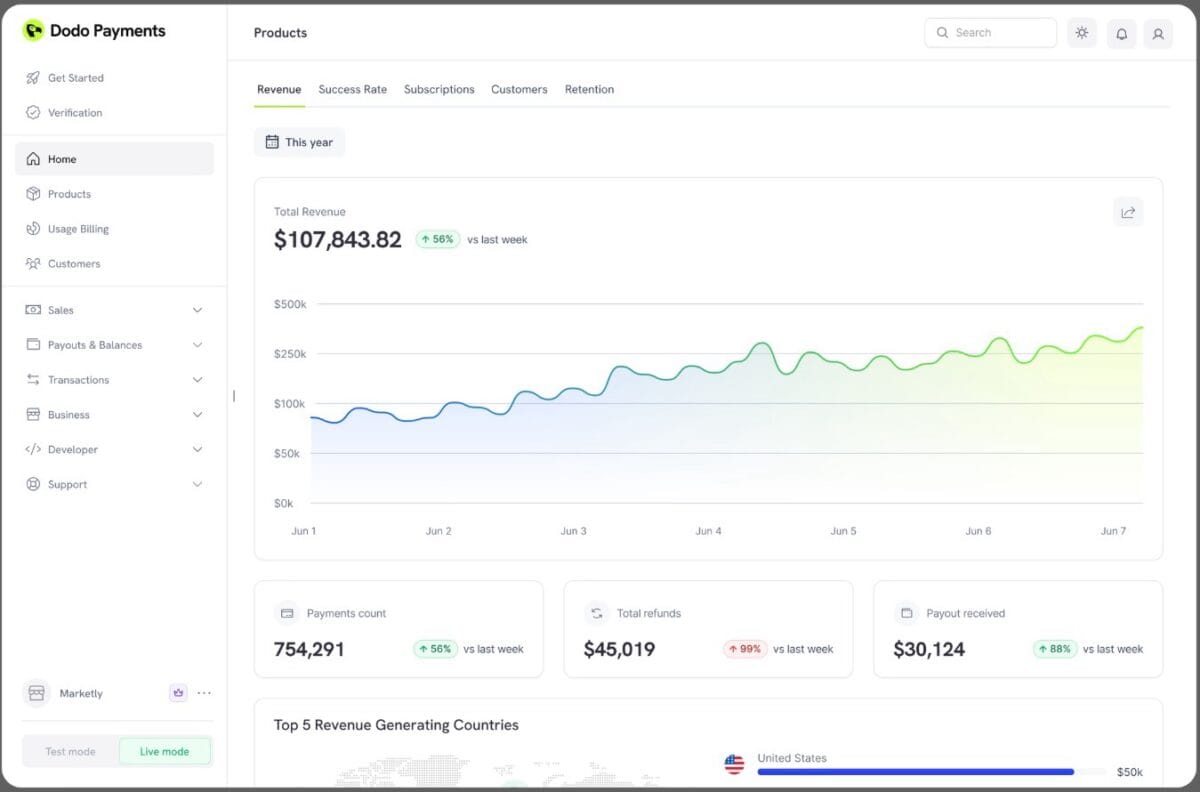Viewport: 1200px width, 792px height.
Task: Open the Customers section via its sidebar icon
Action: pos(33,263)
